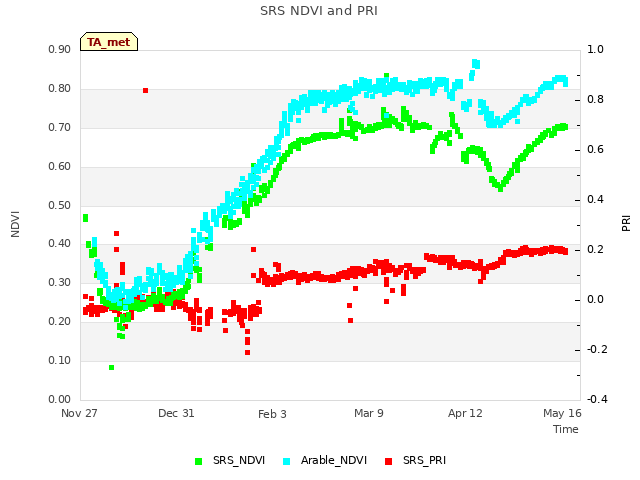
Task: Click the Time axis title
Action: [566, 429]
